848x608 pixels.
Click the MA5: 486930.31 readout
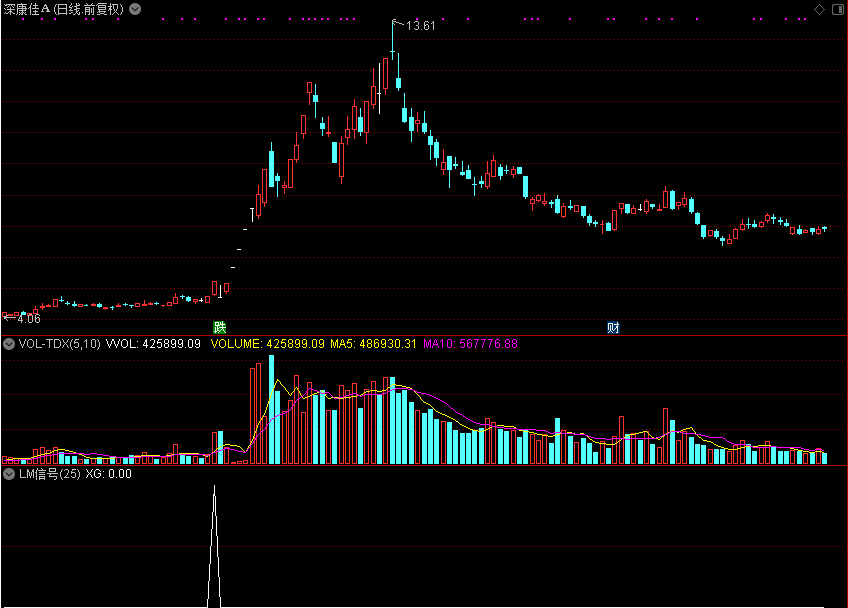(373, 344)
